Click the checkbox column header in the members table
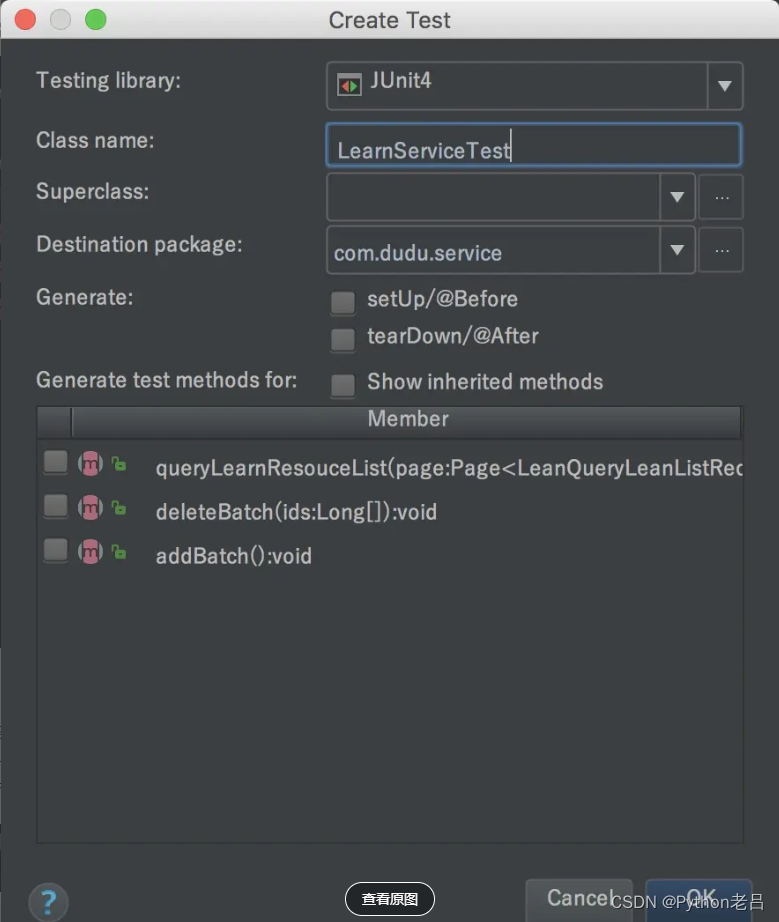This screenshot has width=779, height=922. pos(54,422)
